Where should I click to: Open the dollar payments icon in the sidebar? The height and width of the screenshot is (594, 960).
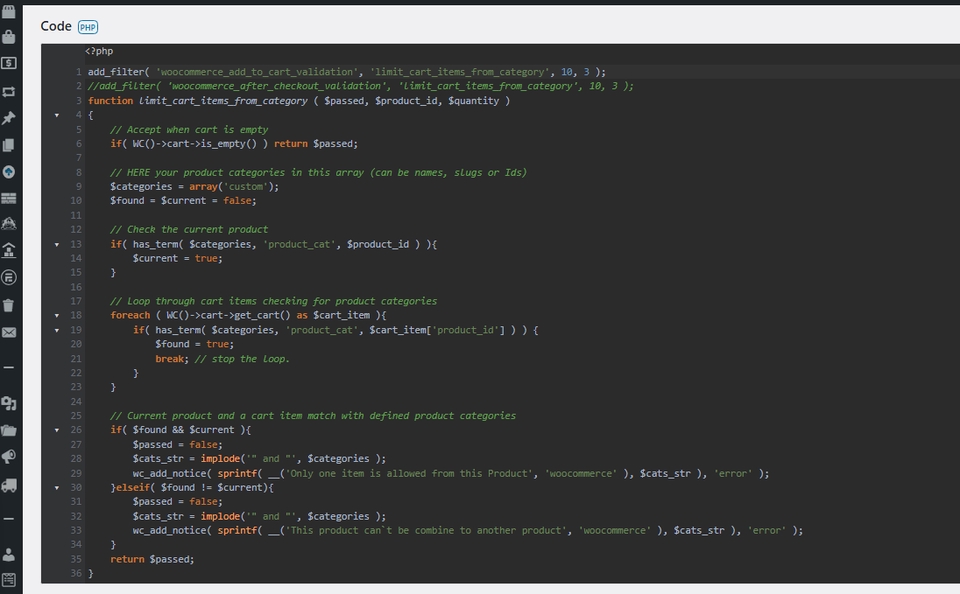pos(9,63)
